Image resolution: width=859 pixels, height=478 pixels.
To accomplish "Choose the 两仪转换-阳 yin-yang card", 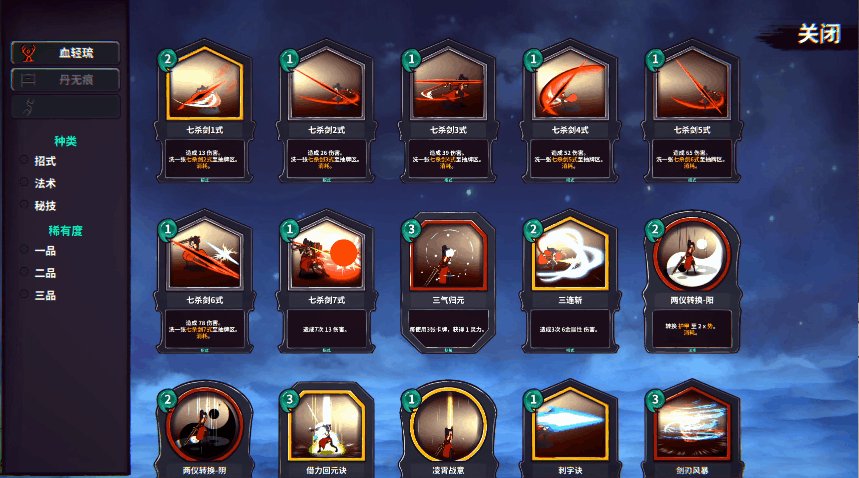I will click(x=692, y=281).
